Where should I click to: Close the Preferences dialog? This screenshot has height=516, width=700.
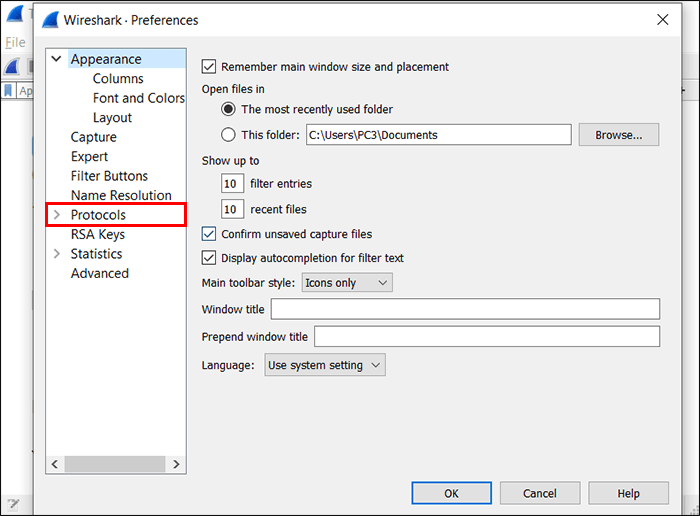[662, 20]
